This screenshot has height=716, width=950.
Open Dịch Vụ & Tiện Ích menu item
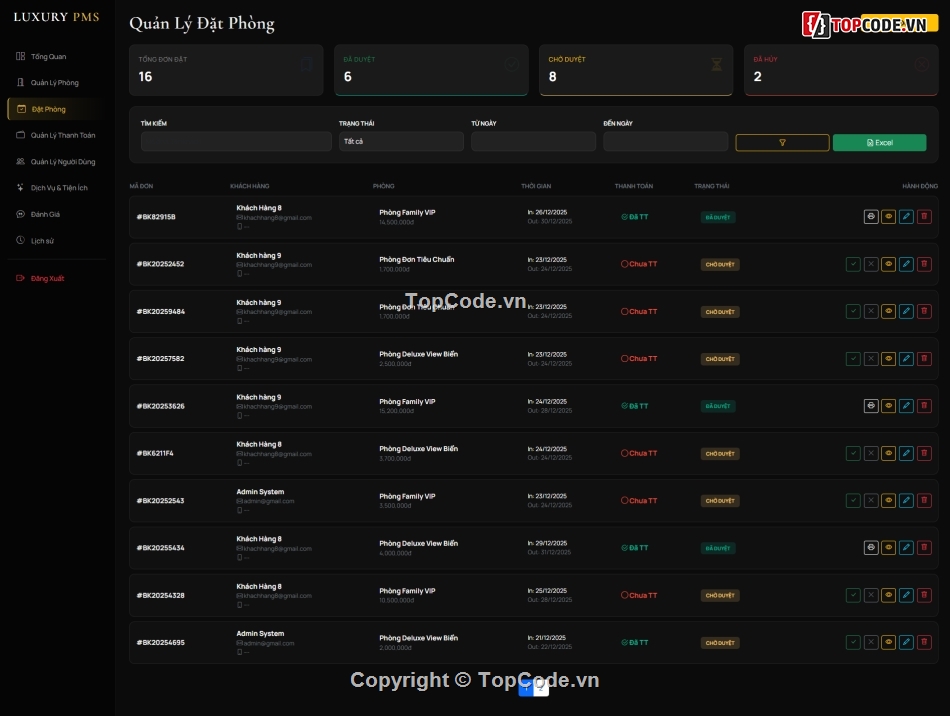tap(59, 188)
